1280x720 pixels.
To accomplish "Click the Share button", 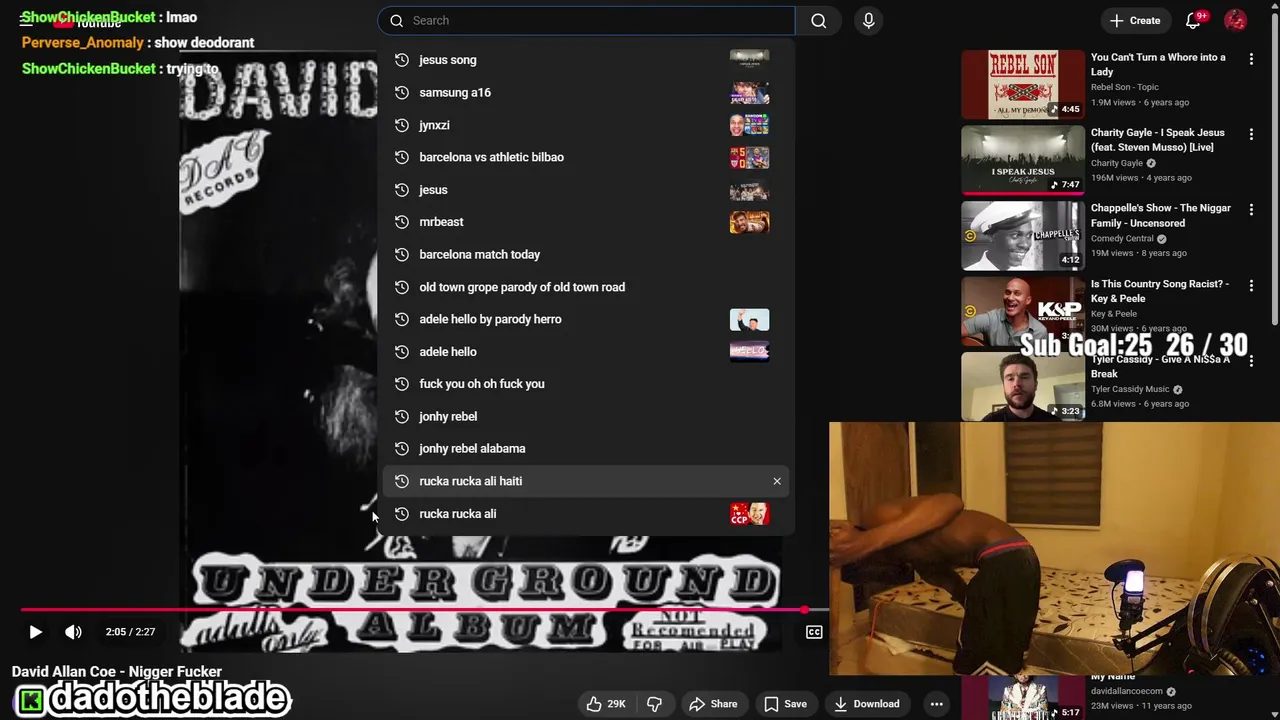I will [713, 704].
